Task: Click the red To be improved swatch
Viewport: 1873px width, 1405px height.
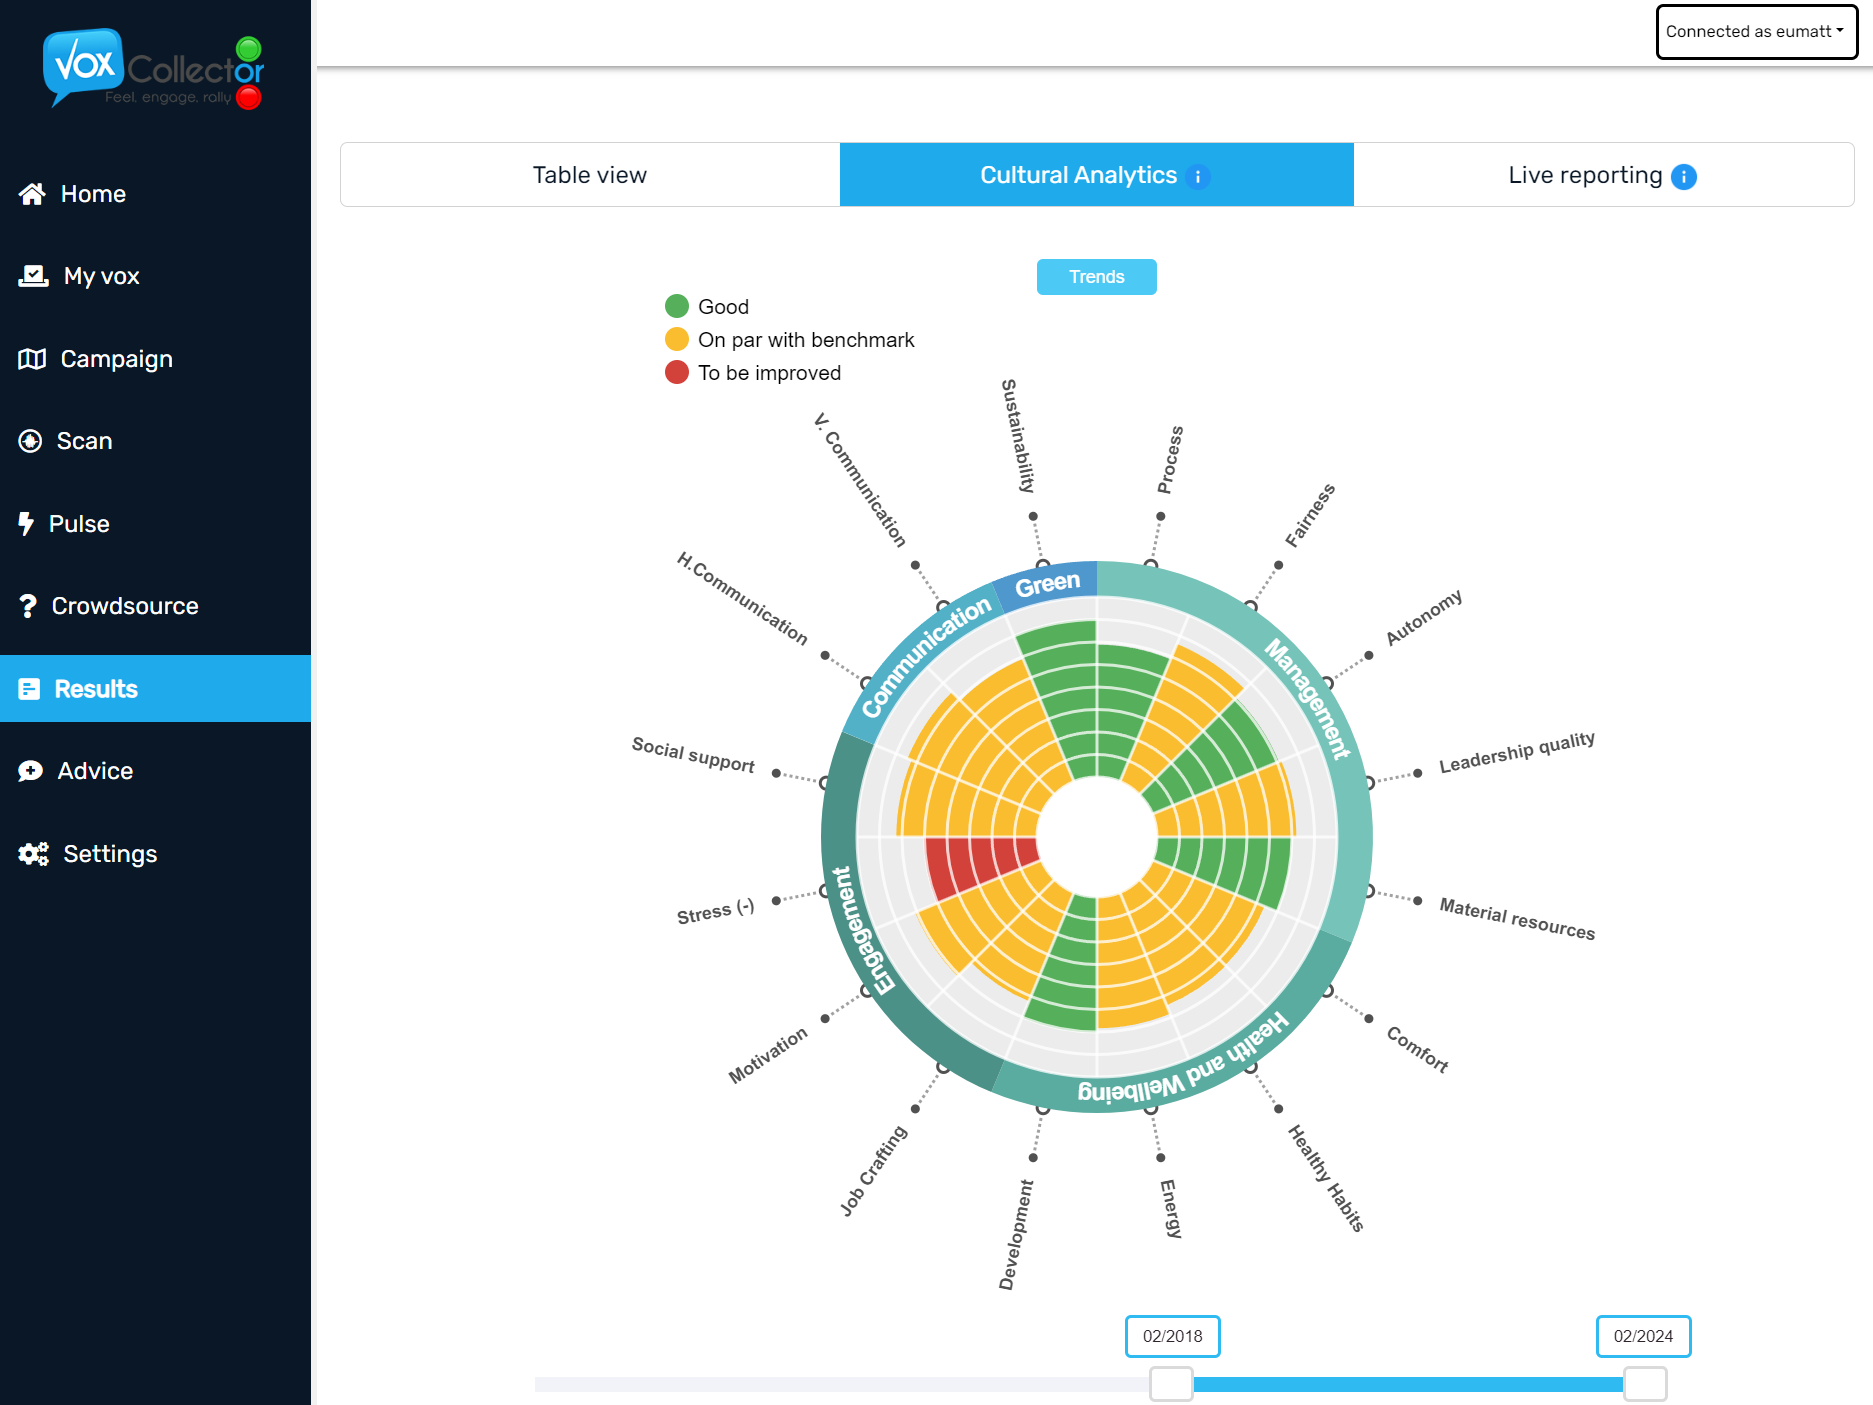Action: (677, 373)
